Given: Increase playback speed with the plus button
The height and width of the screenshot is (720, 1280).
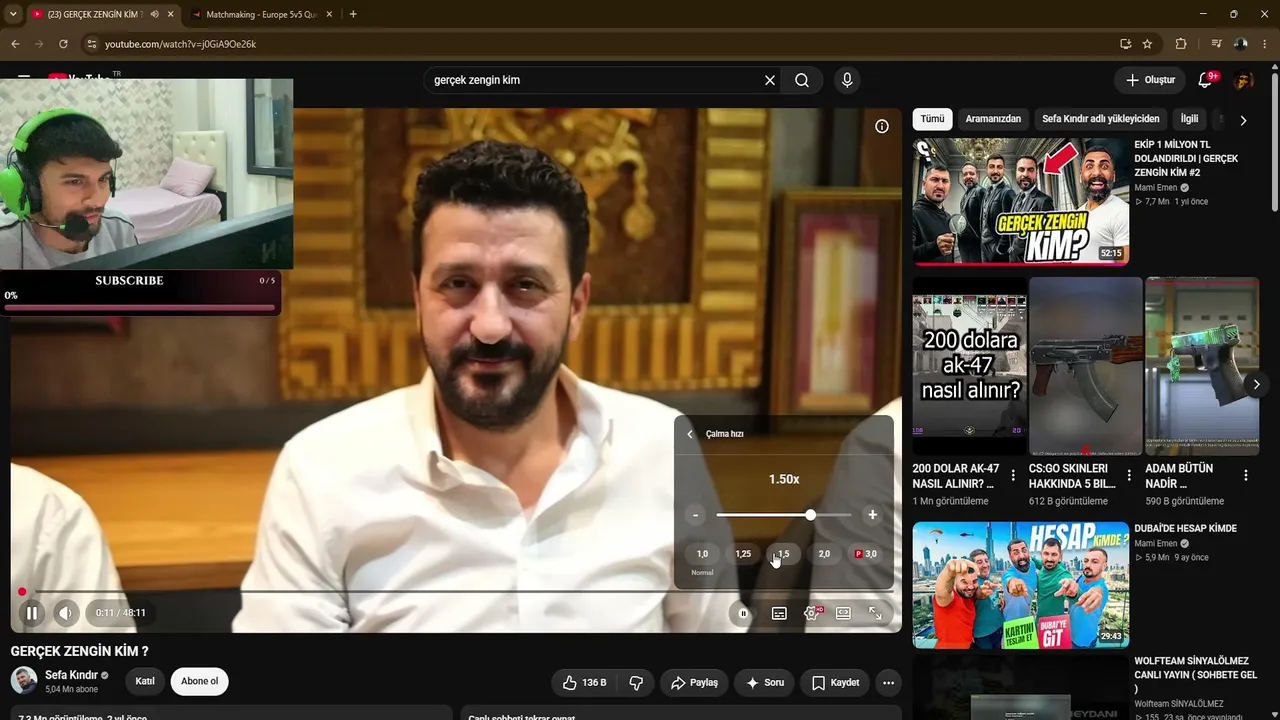Looking at the screenshot, I should pos(872,515).
